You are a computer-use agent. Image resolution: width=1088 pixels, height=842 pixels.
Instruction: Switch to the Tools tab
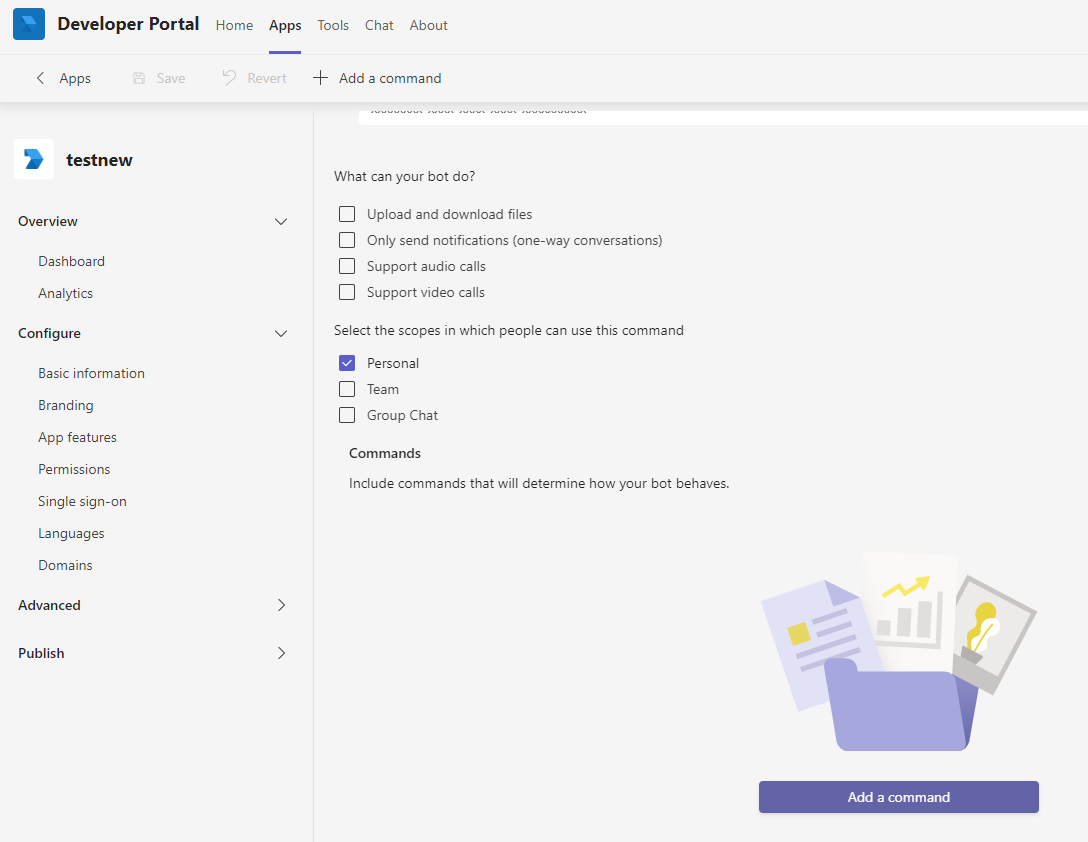pyautogui.click(x=332, y=25)
